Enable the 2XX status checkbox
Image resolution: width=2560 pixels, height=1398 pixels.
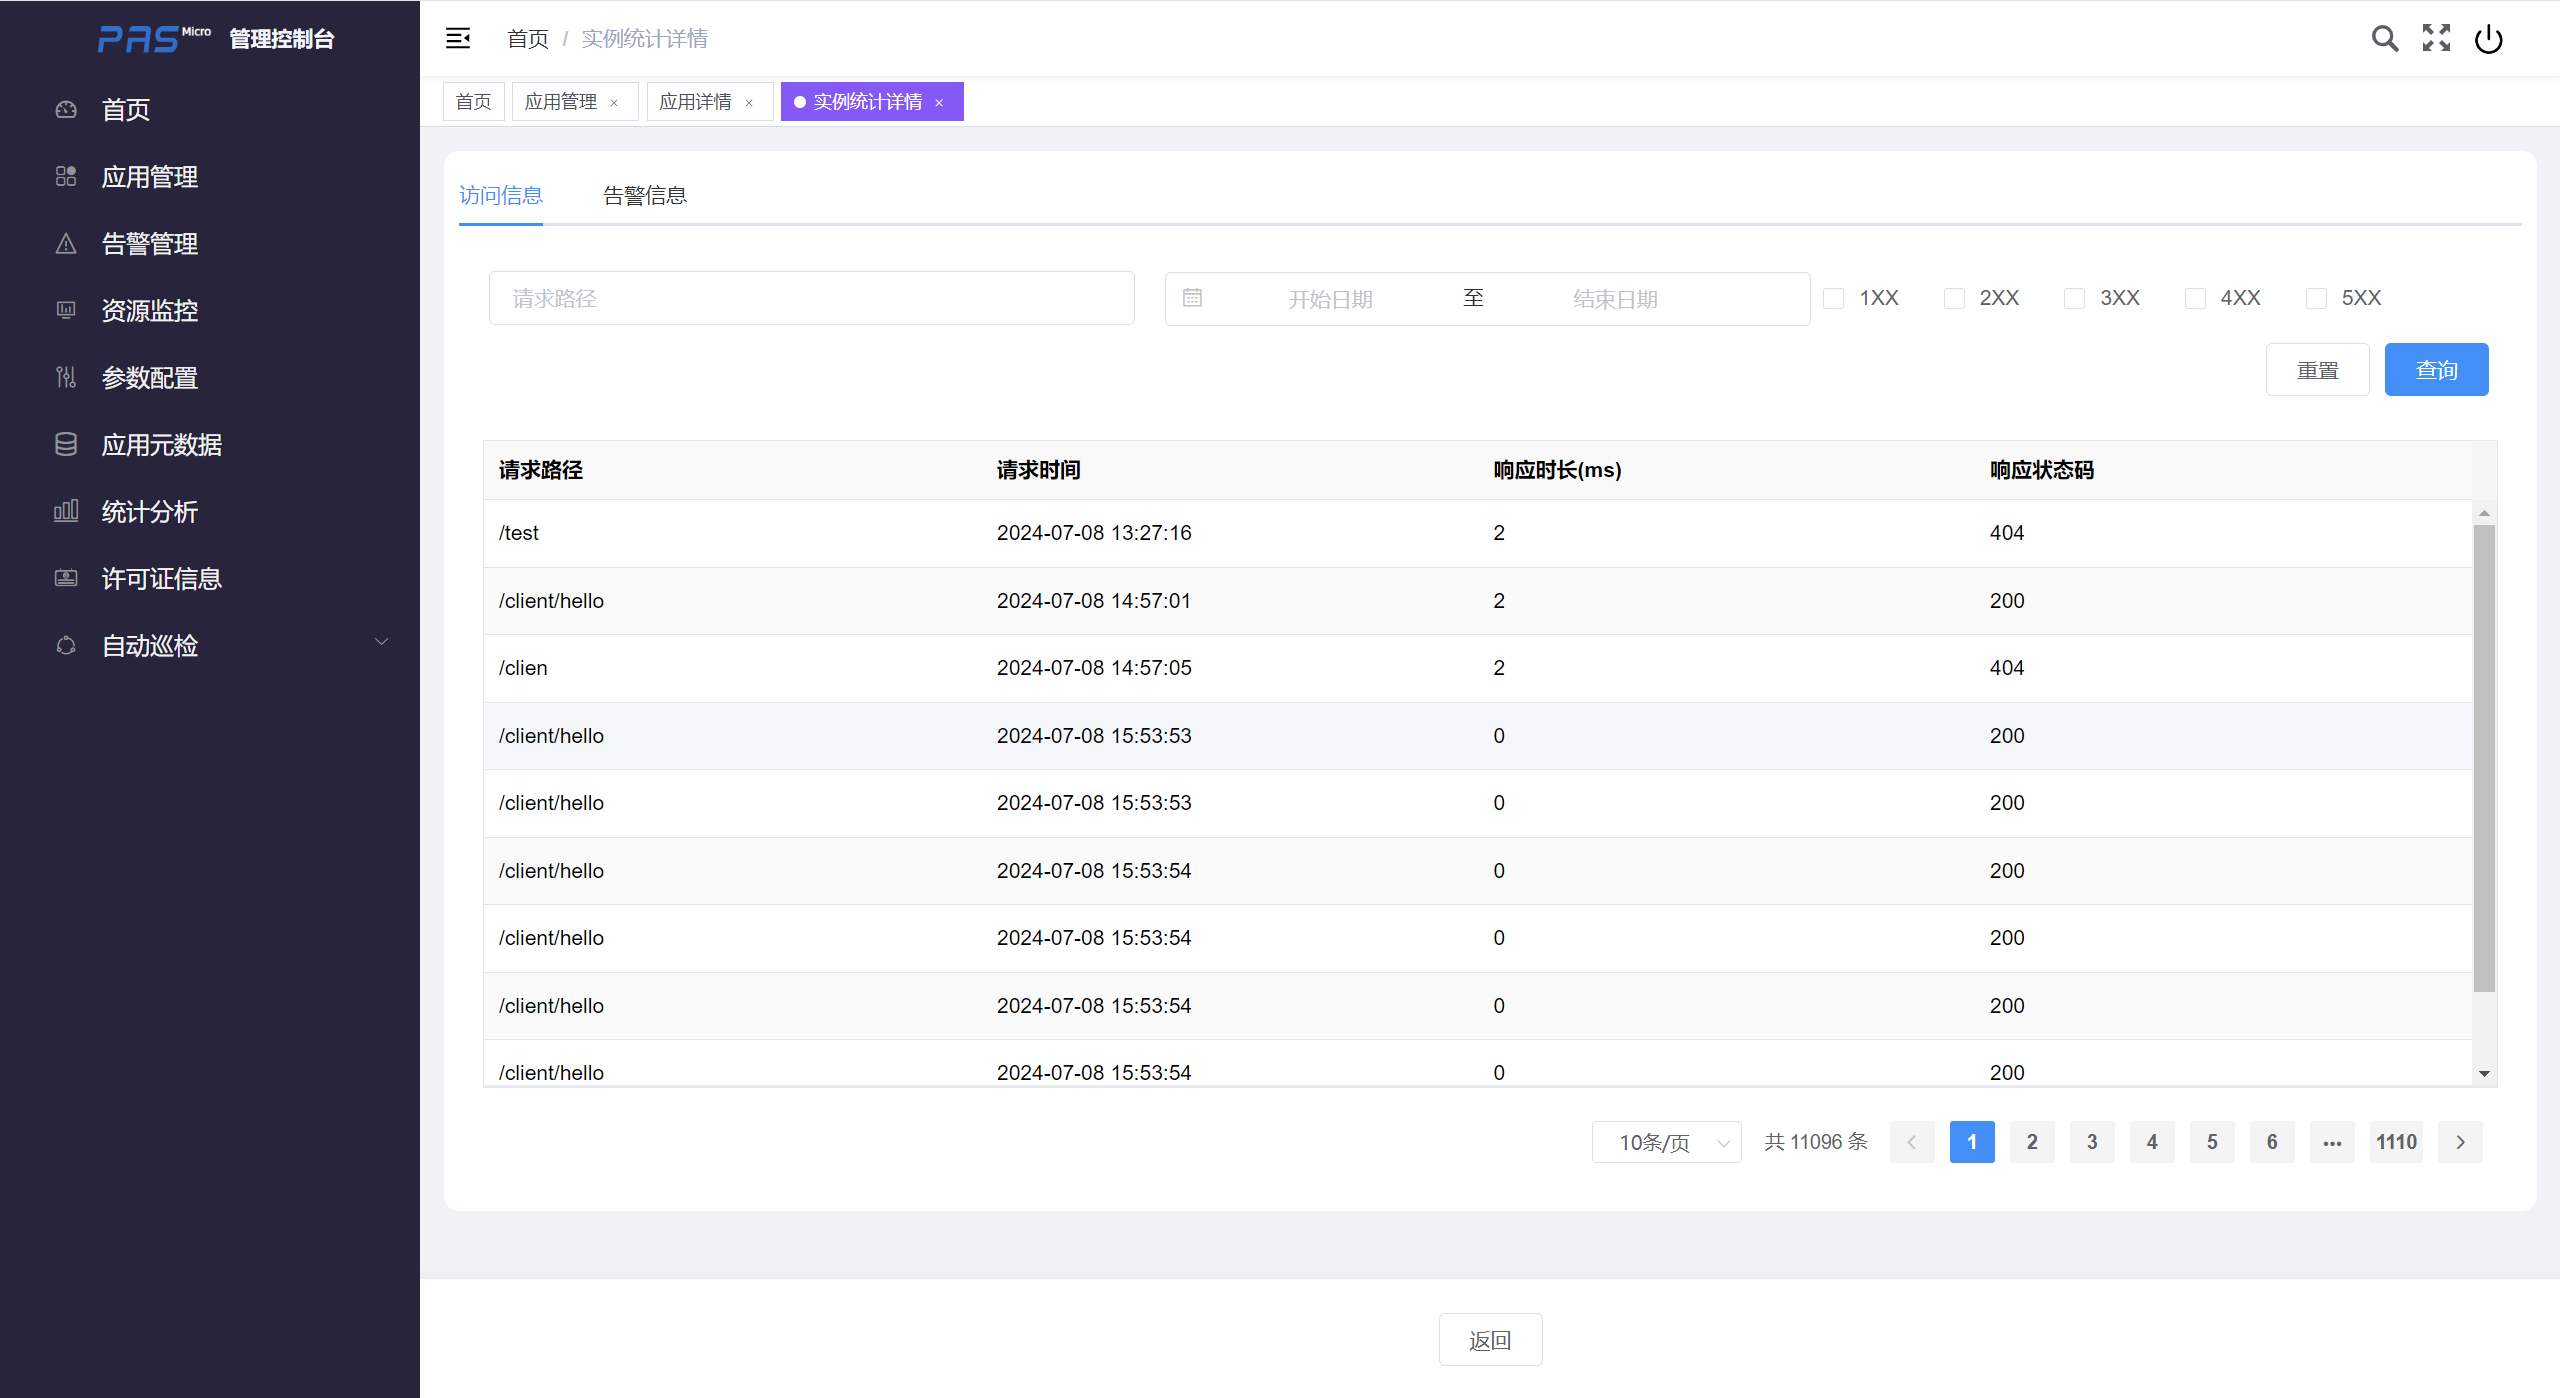(1954, 298)
